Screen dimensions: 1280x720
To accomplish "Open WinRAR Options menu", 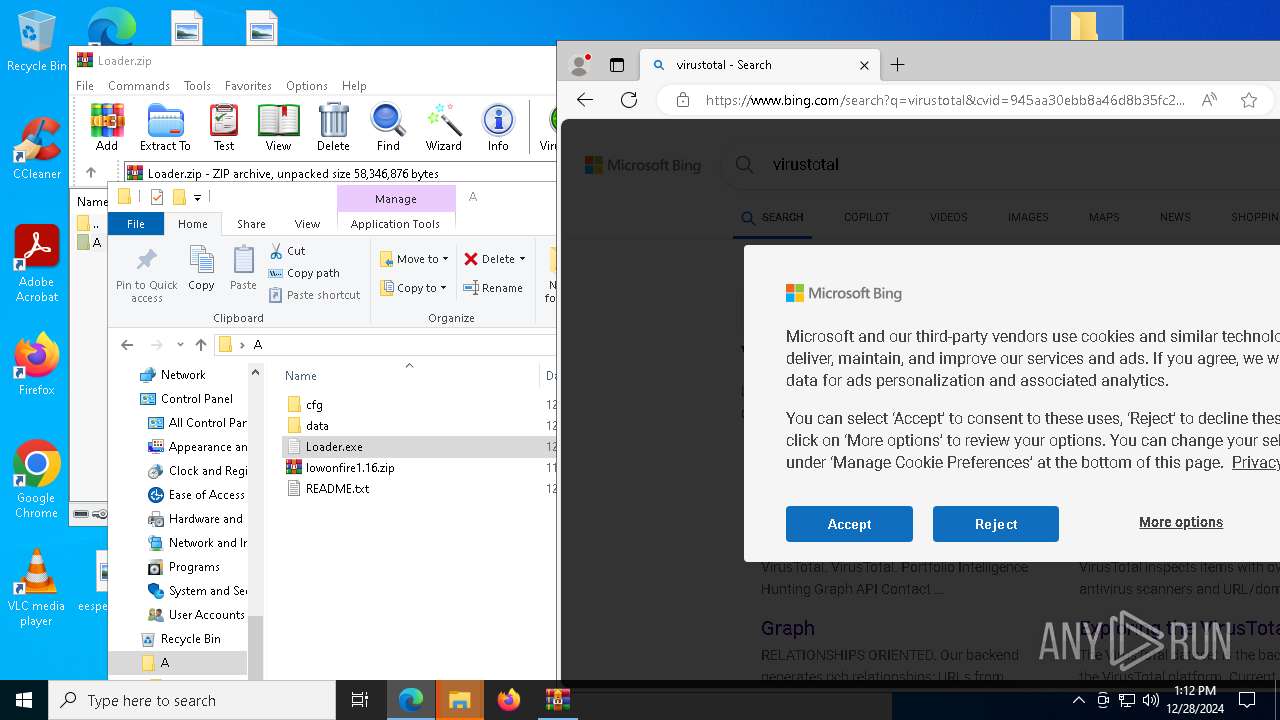I will coord(306,86).
